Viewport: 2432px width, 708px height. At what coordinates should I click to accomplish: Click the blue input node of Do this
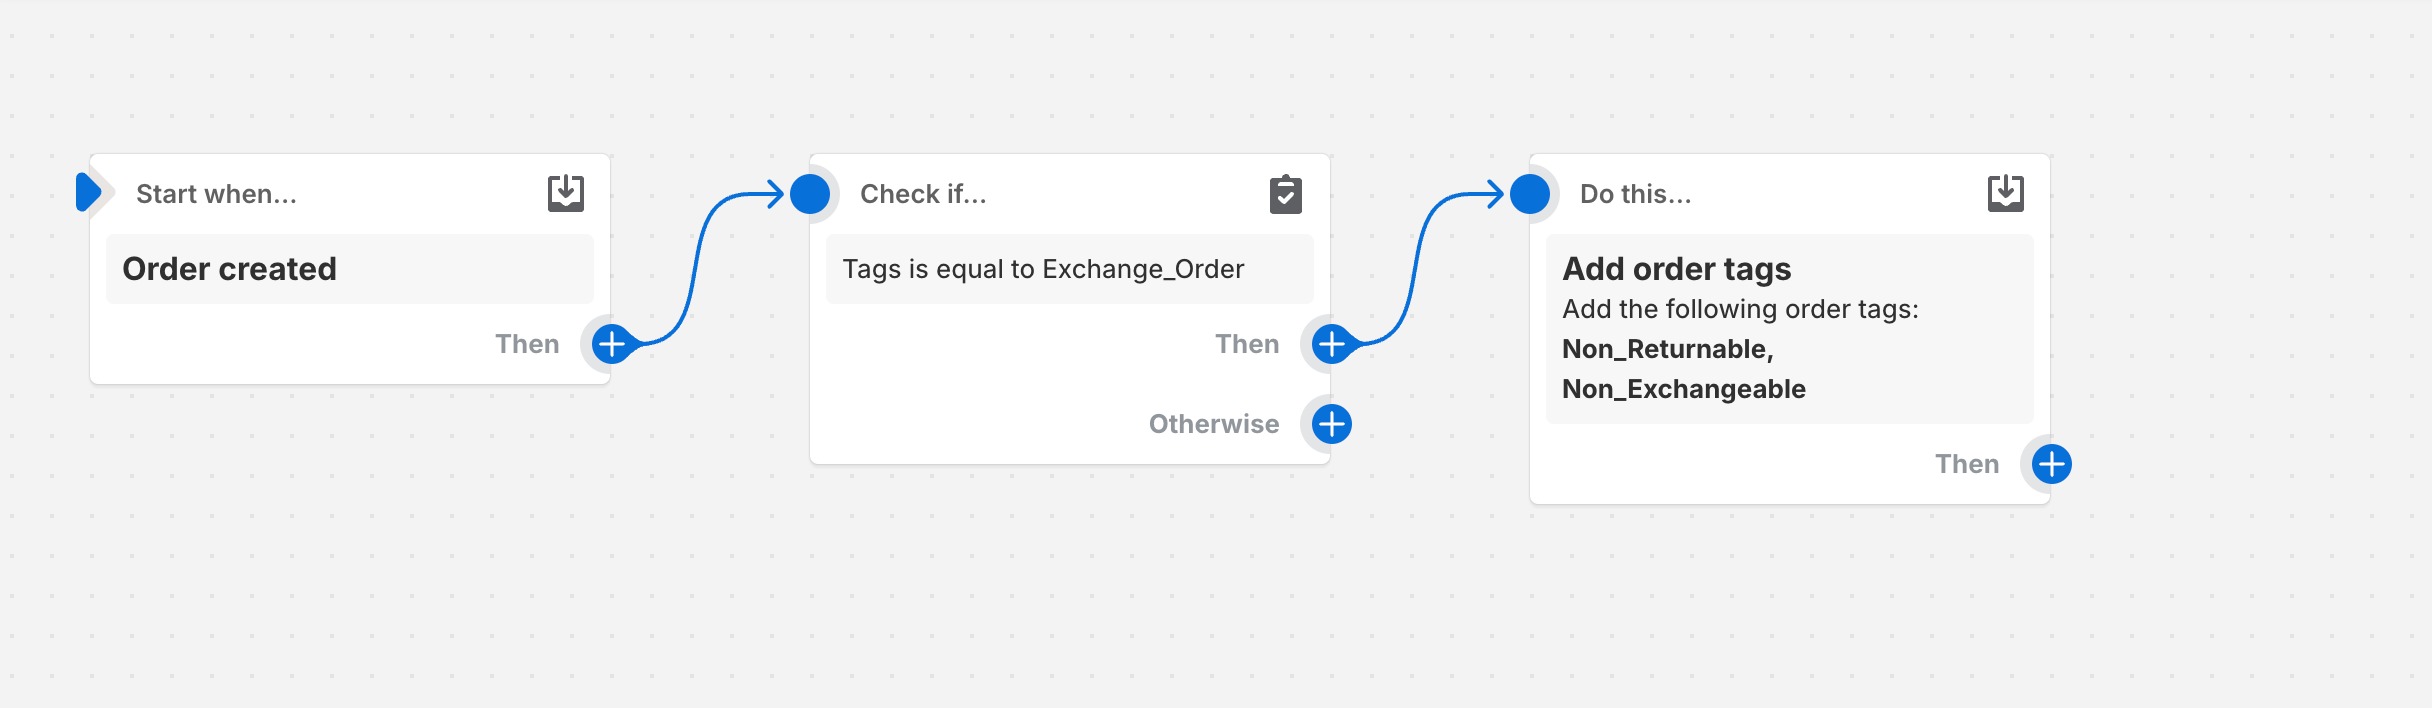(x=1530, y=194)
